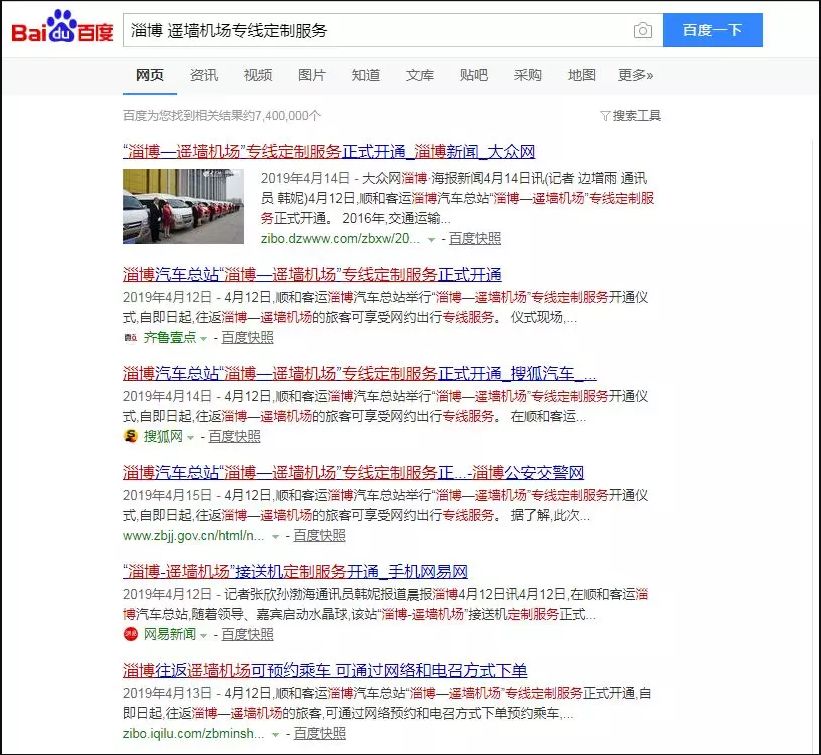Click the 齐鲁壹点 source icon
This screenshot has height=755, width=821.
tap(130, 338)
